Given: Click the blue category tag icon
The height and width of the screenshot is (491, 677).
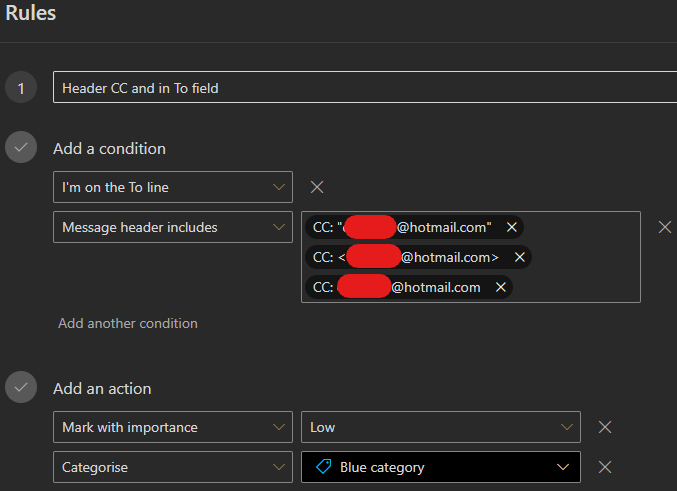Looking at the screenshot, I should [x=324, y=467].
